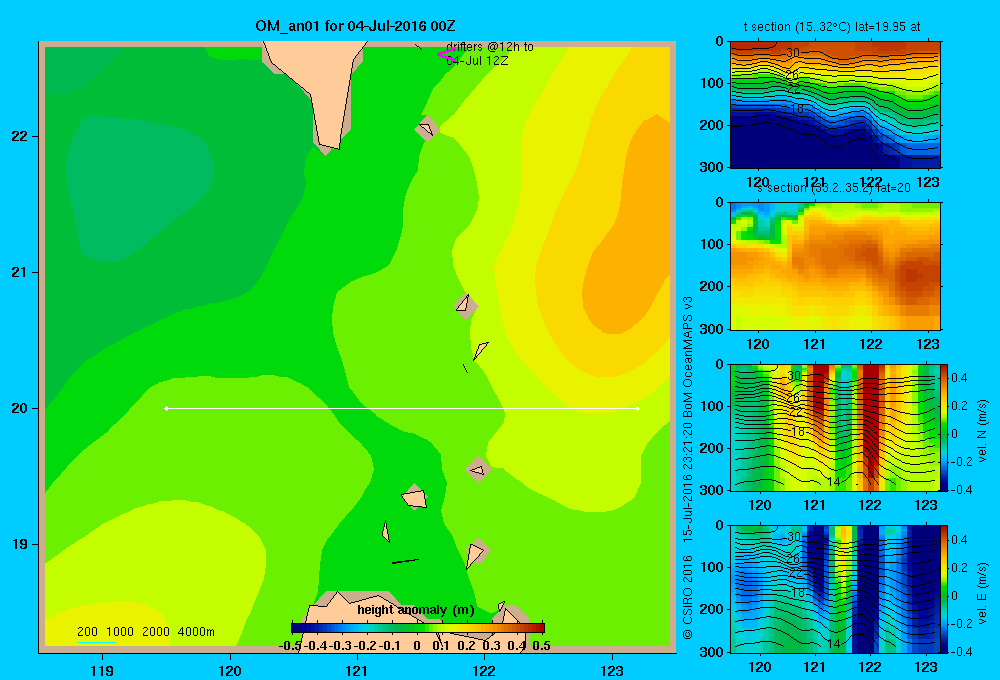Click longitude 120 label under vel. E section
The image size is (1000, 680).
click(x=760, y=667)
